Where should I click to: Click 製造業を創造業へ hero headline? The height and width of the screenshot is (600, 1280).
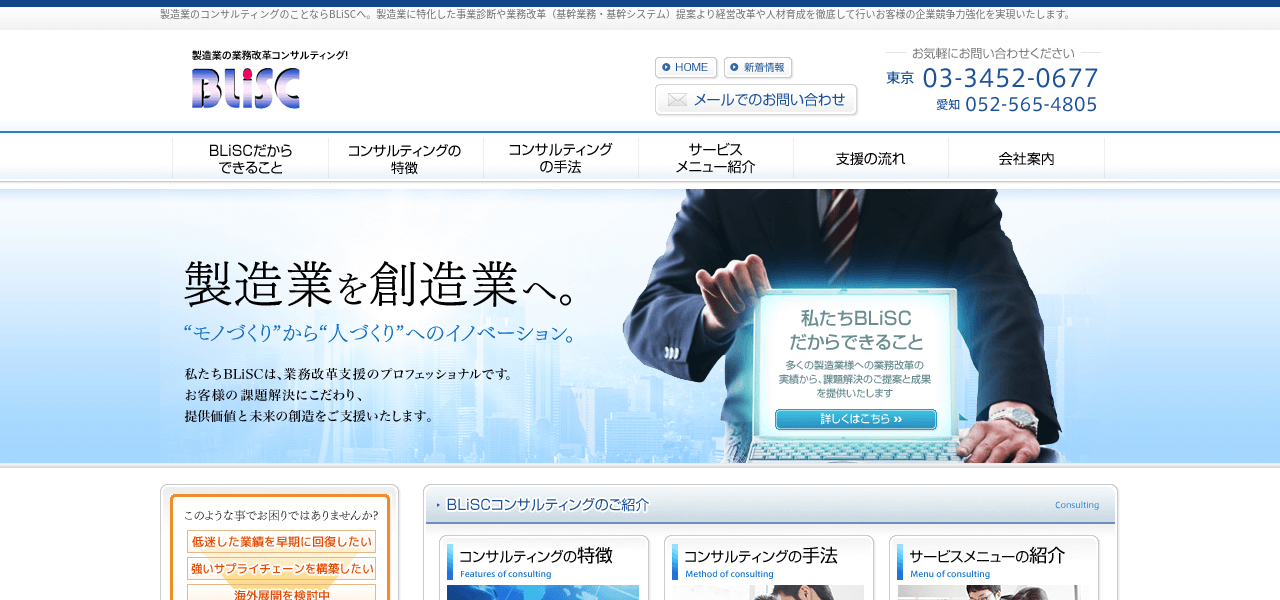(381, 284)
